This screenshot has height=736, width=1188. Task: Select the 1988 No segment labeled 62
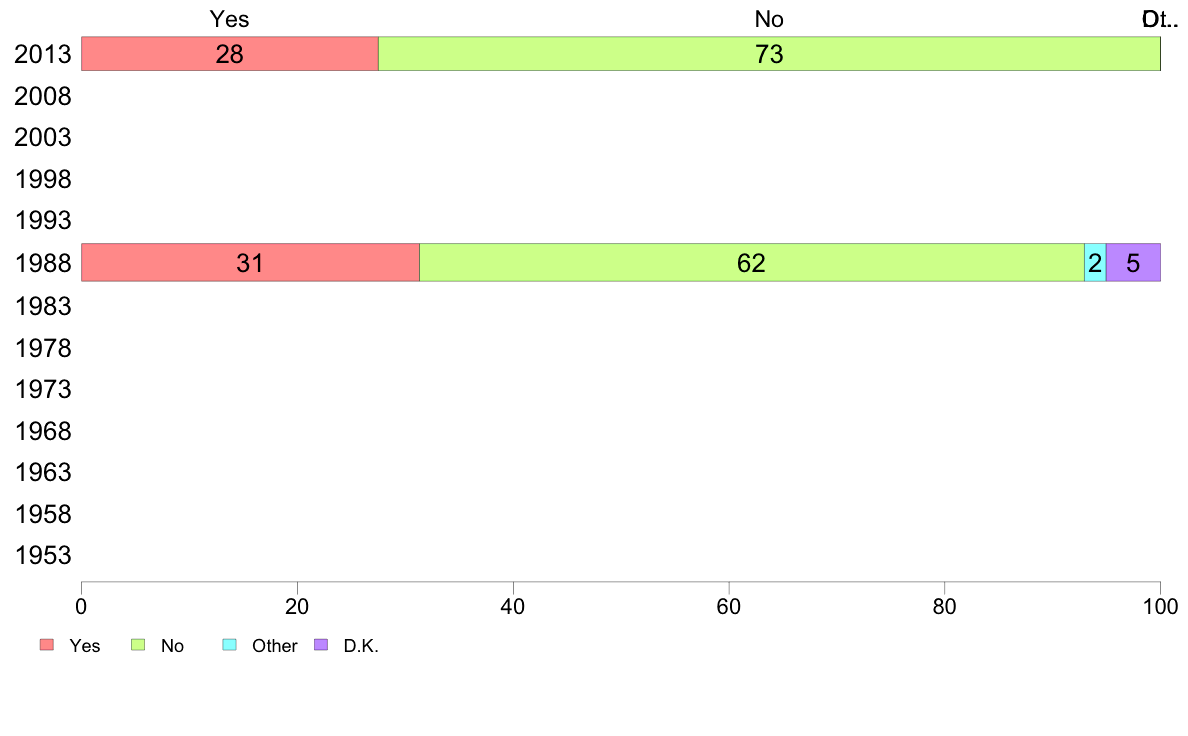coord(752,263)
